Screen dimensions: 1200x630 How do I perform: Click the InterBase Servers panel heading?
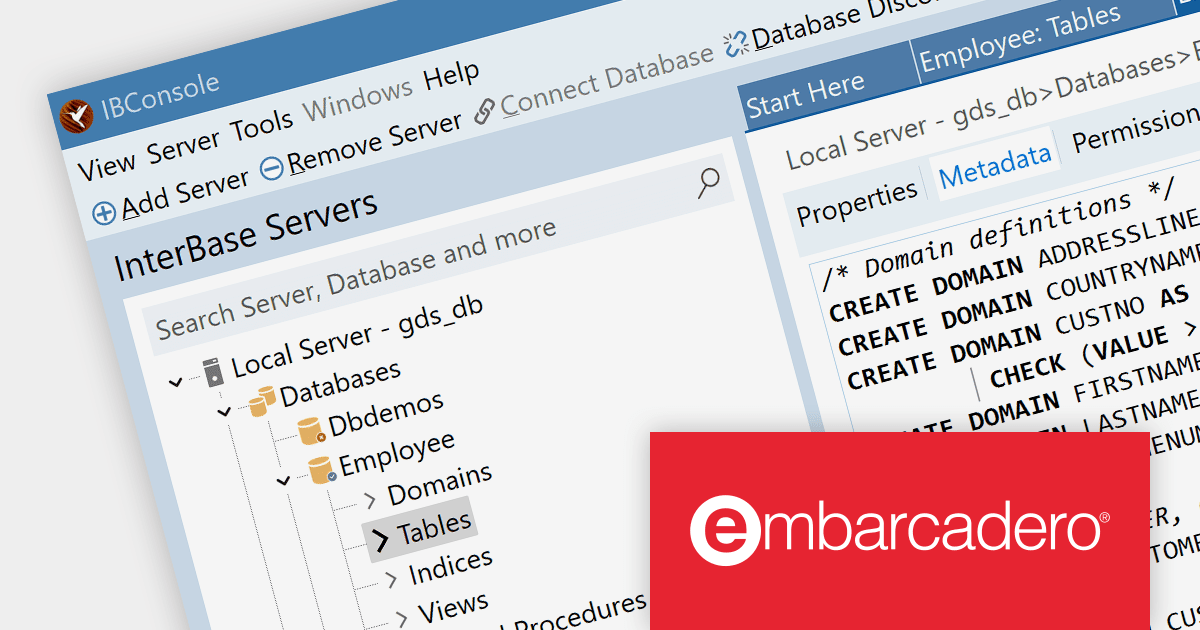[246, 235]
